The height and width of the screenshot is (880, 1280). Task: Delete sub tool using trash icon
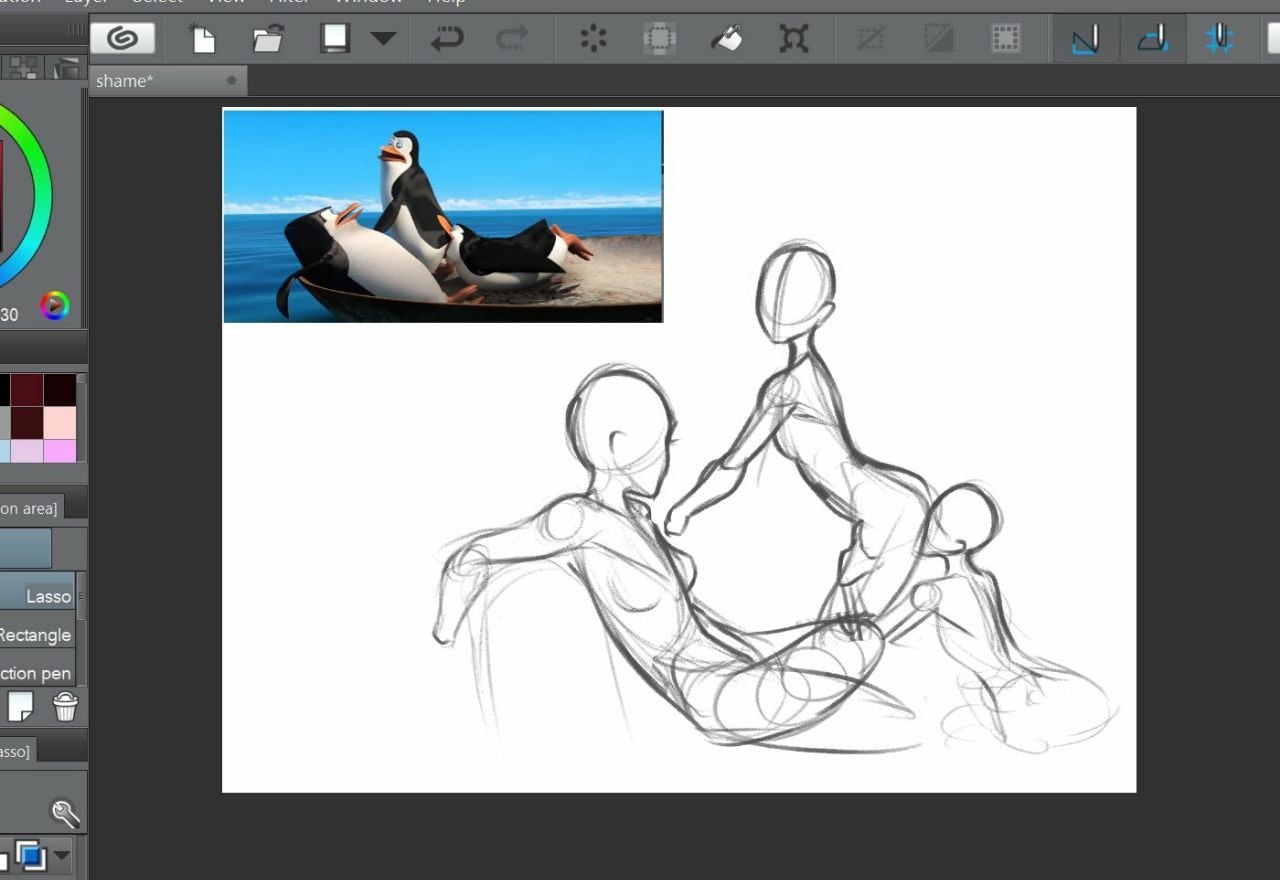tap(65, 707)
